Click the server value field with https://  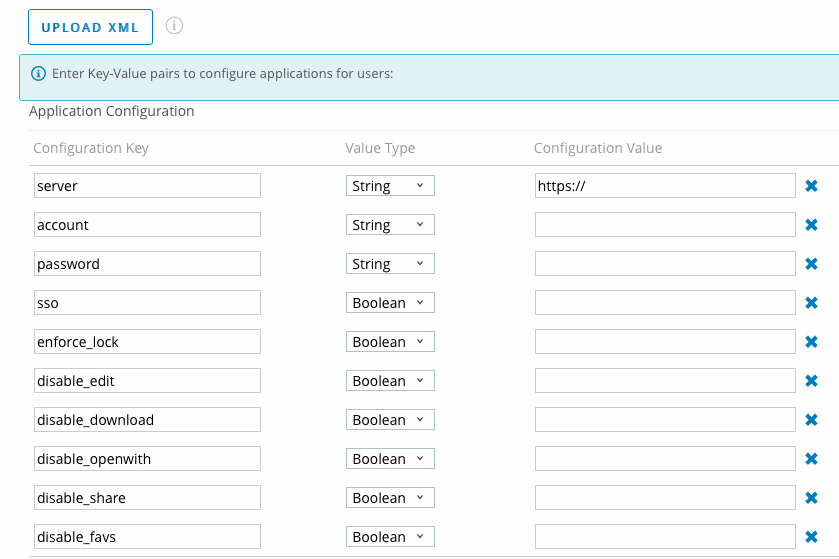pyautogui.click(x=665, y=186)
